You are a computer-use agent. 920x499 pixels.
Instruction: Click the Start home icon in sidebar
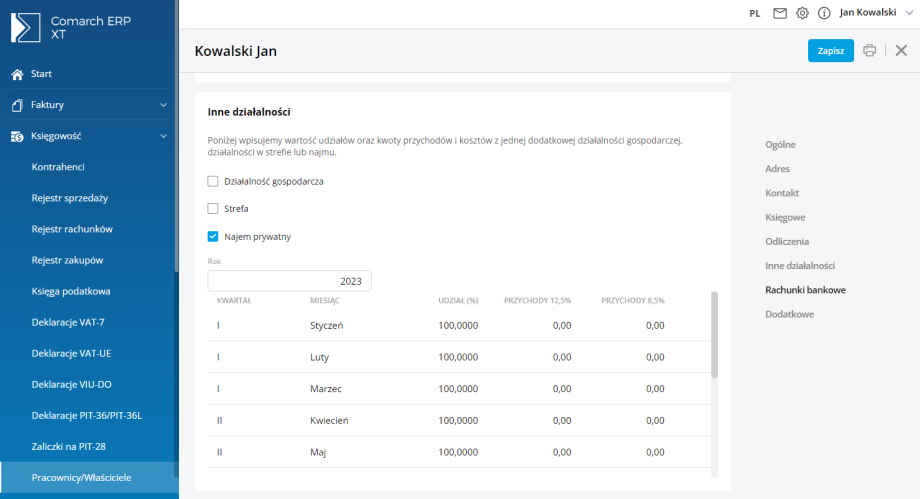17,74
